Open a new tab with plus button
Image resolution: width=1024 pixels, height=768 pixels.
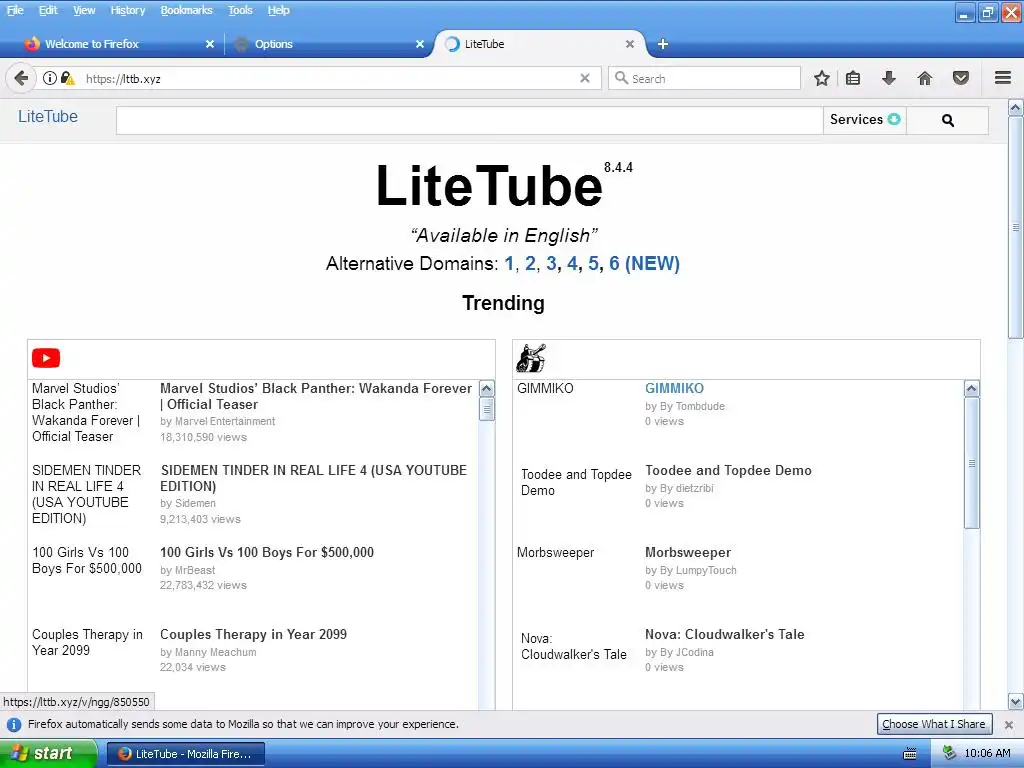(x=663, y=44)
